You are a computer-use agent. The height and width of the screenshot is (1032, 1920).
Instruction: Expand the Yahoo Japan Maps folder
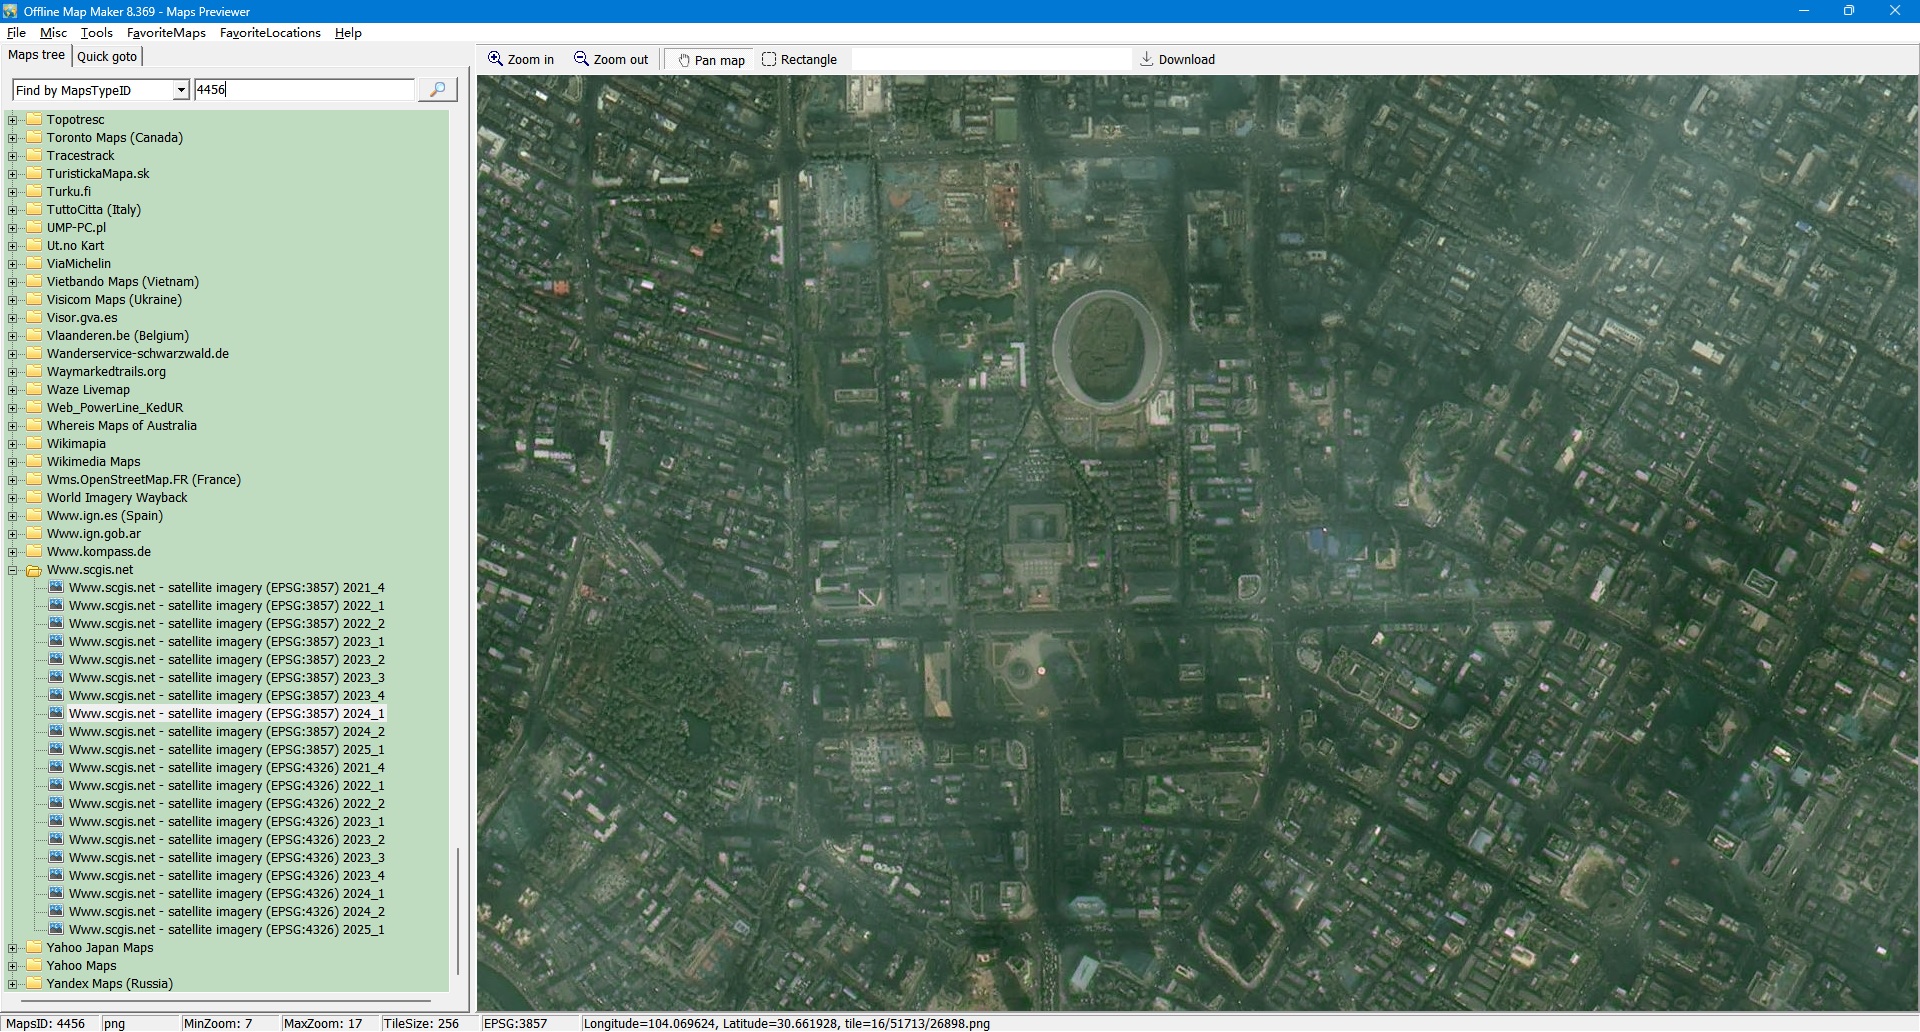(x=13, y=948)
